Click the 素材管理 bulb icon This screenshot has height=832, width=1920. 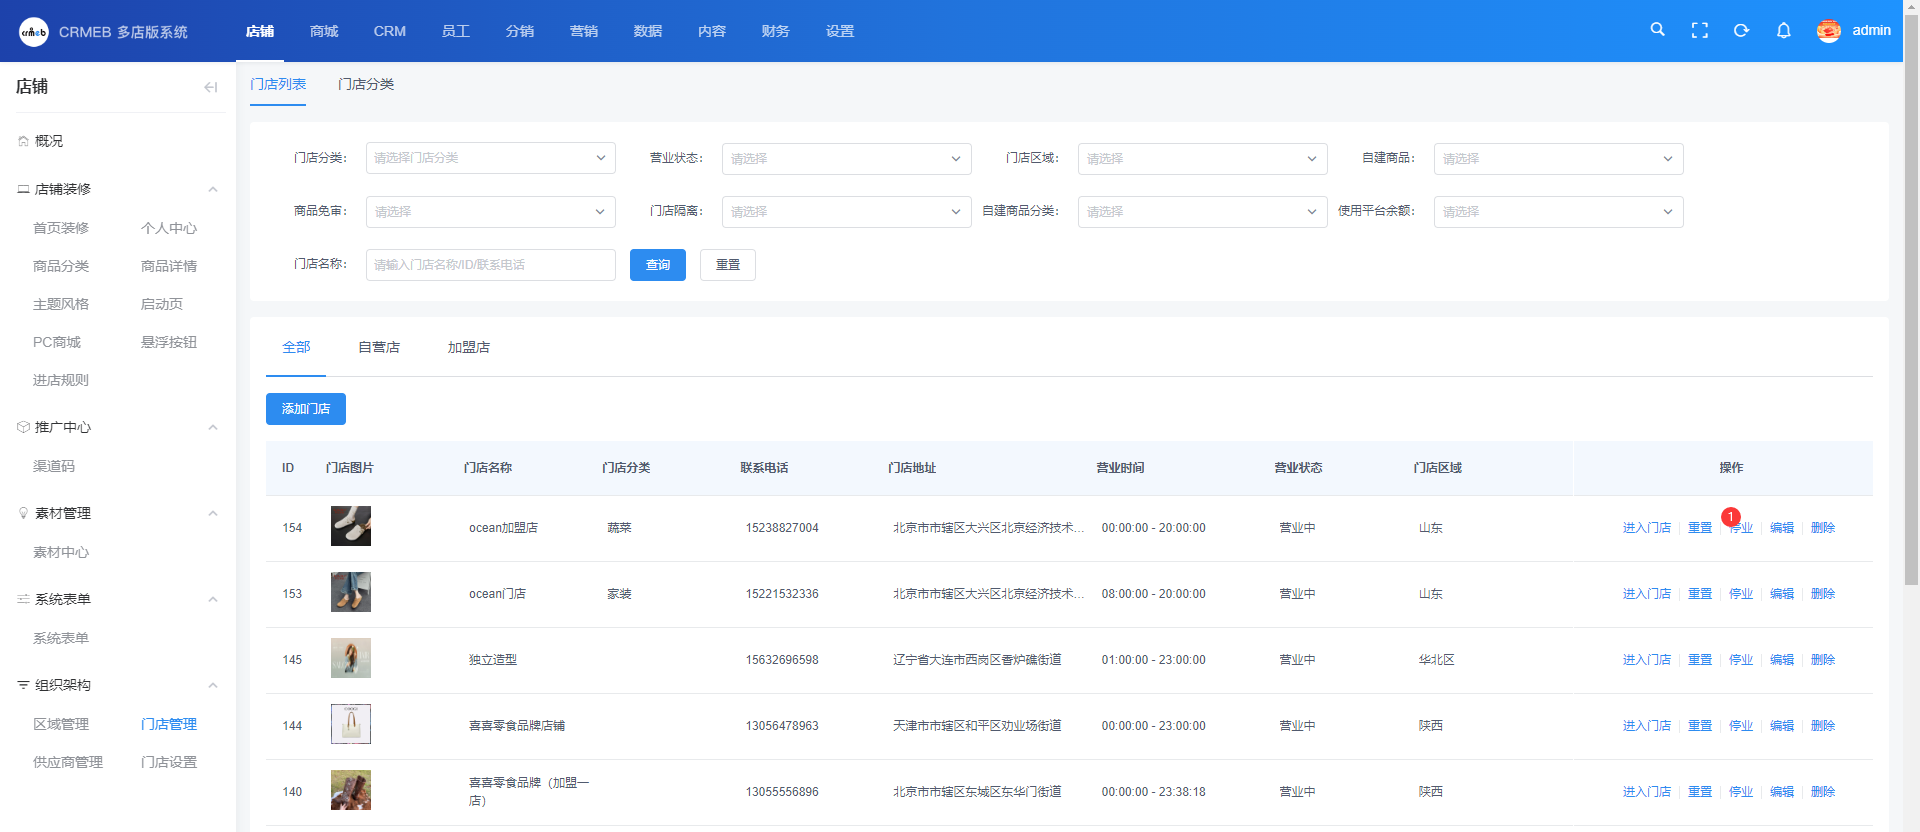pyautogui.click(x=23, y=513)
